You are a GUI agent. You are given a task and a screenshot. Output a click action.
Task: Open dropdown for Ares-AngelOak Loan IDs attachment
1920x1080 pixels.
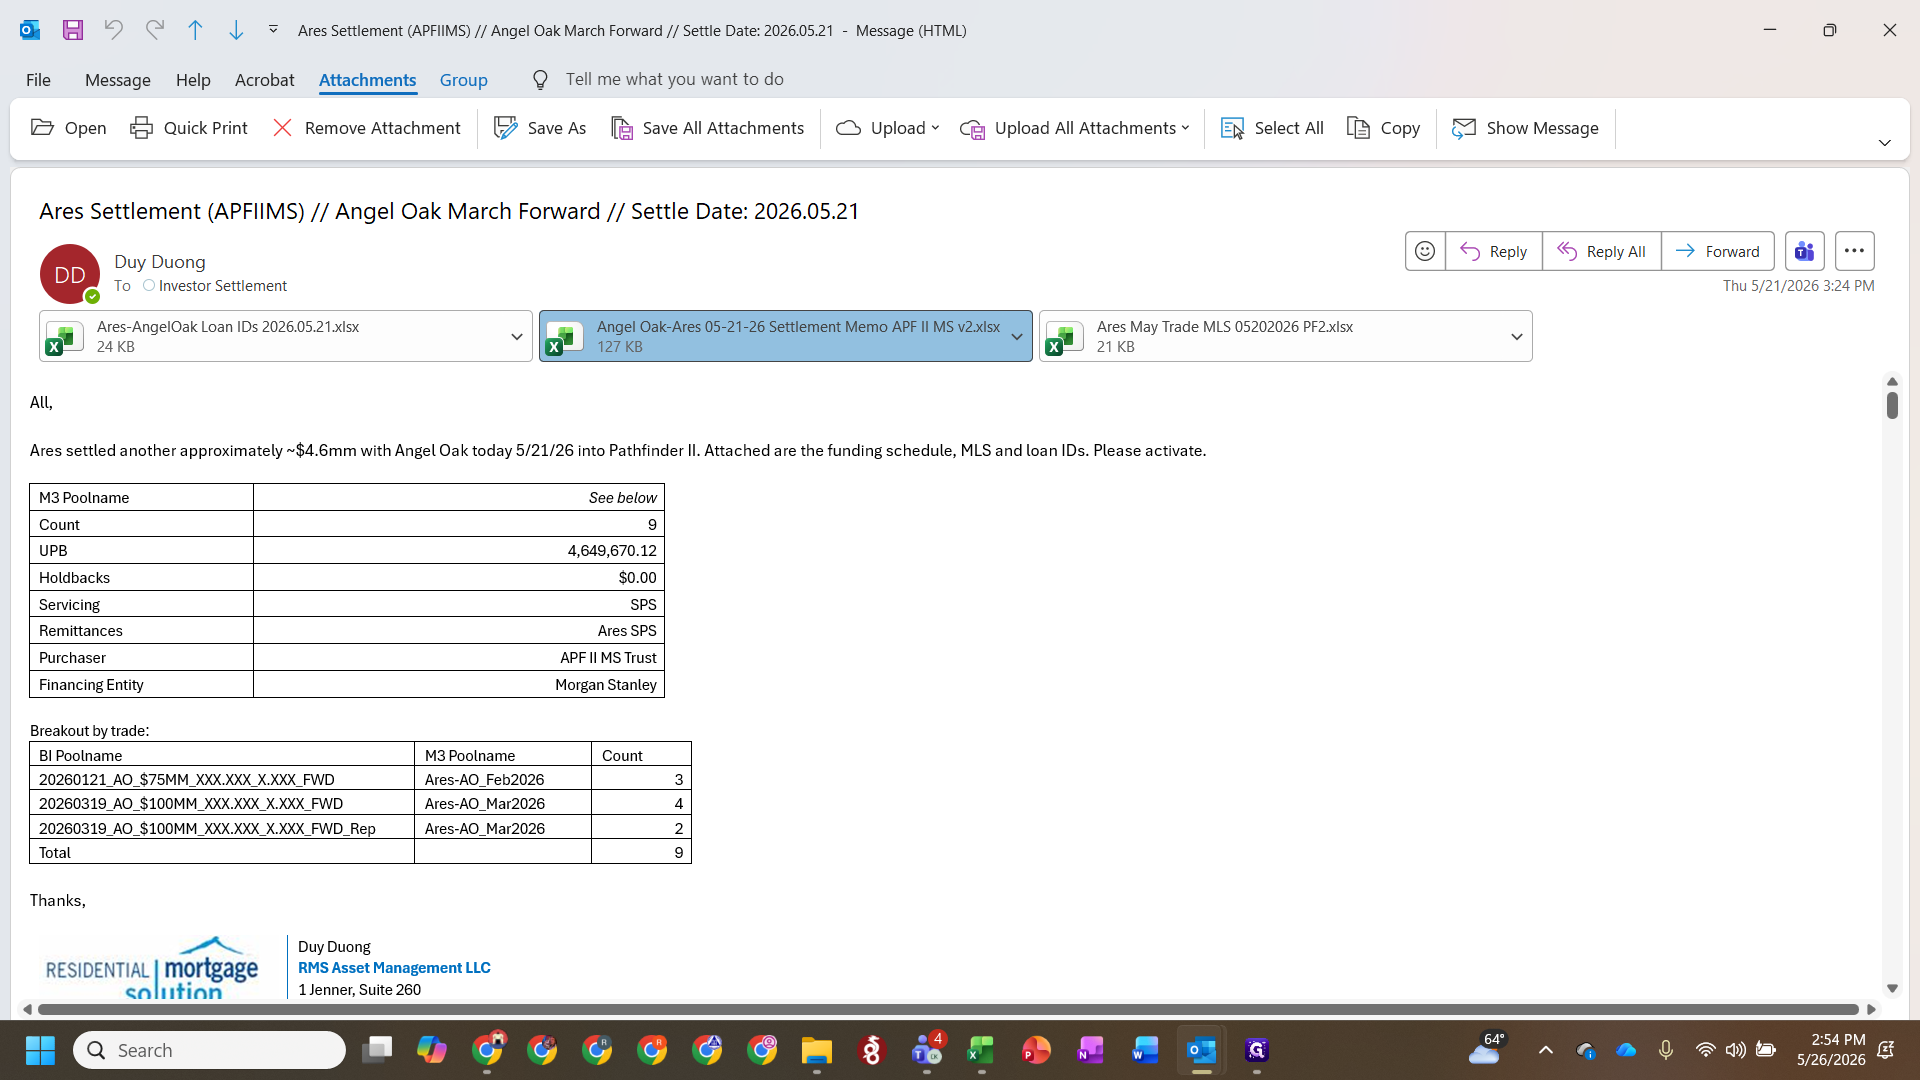pos(517,336)
